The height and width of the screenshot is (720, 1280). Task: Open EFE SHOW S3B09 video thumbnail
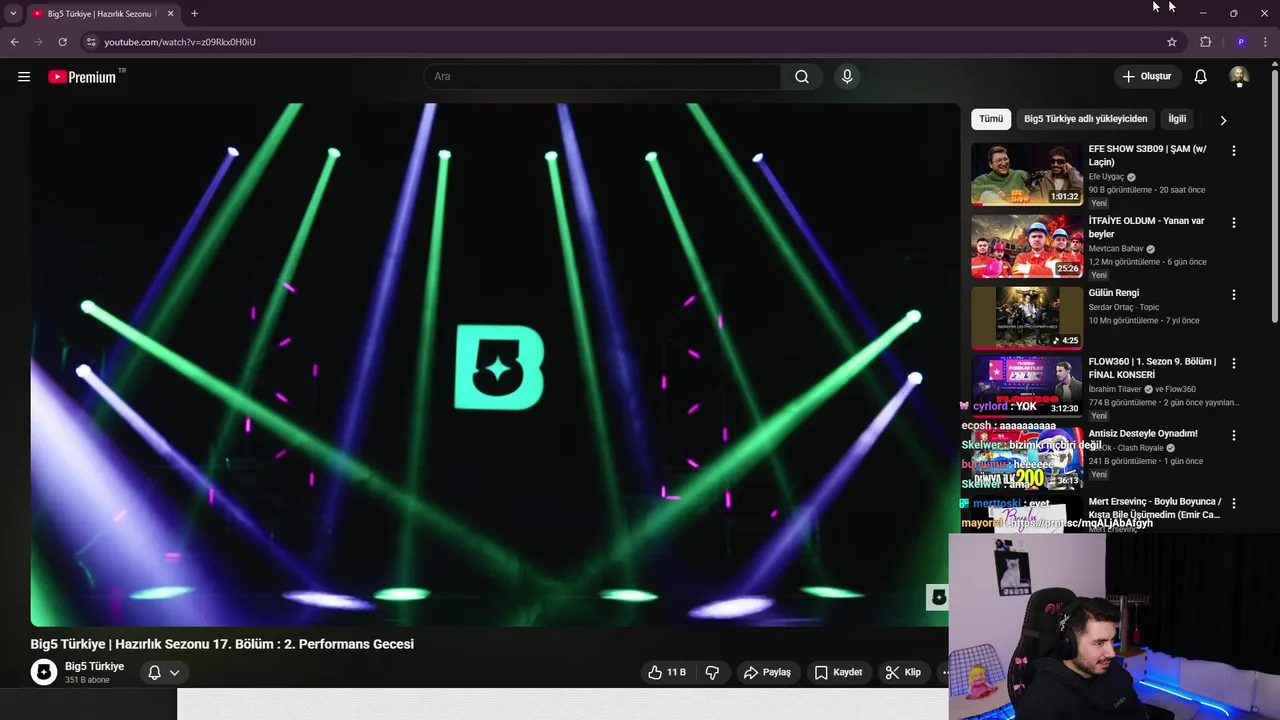point(1027,174)
